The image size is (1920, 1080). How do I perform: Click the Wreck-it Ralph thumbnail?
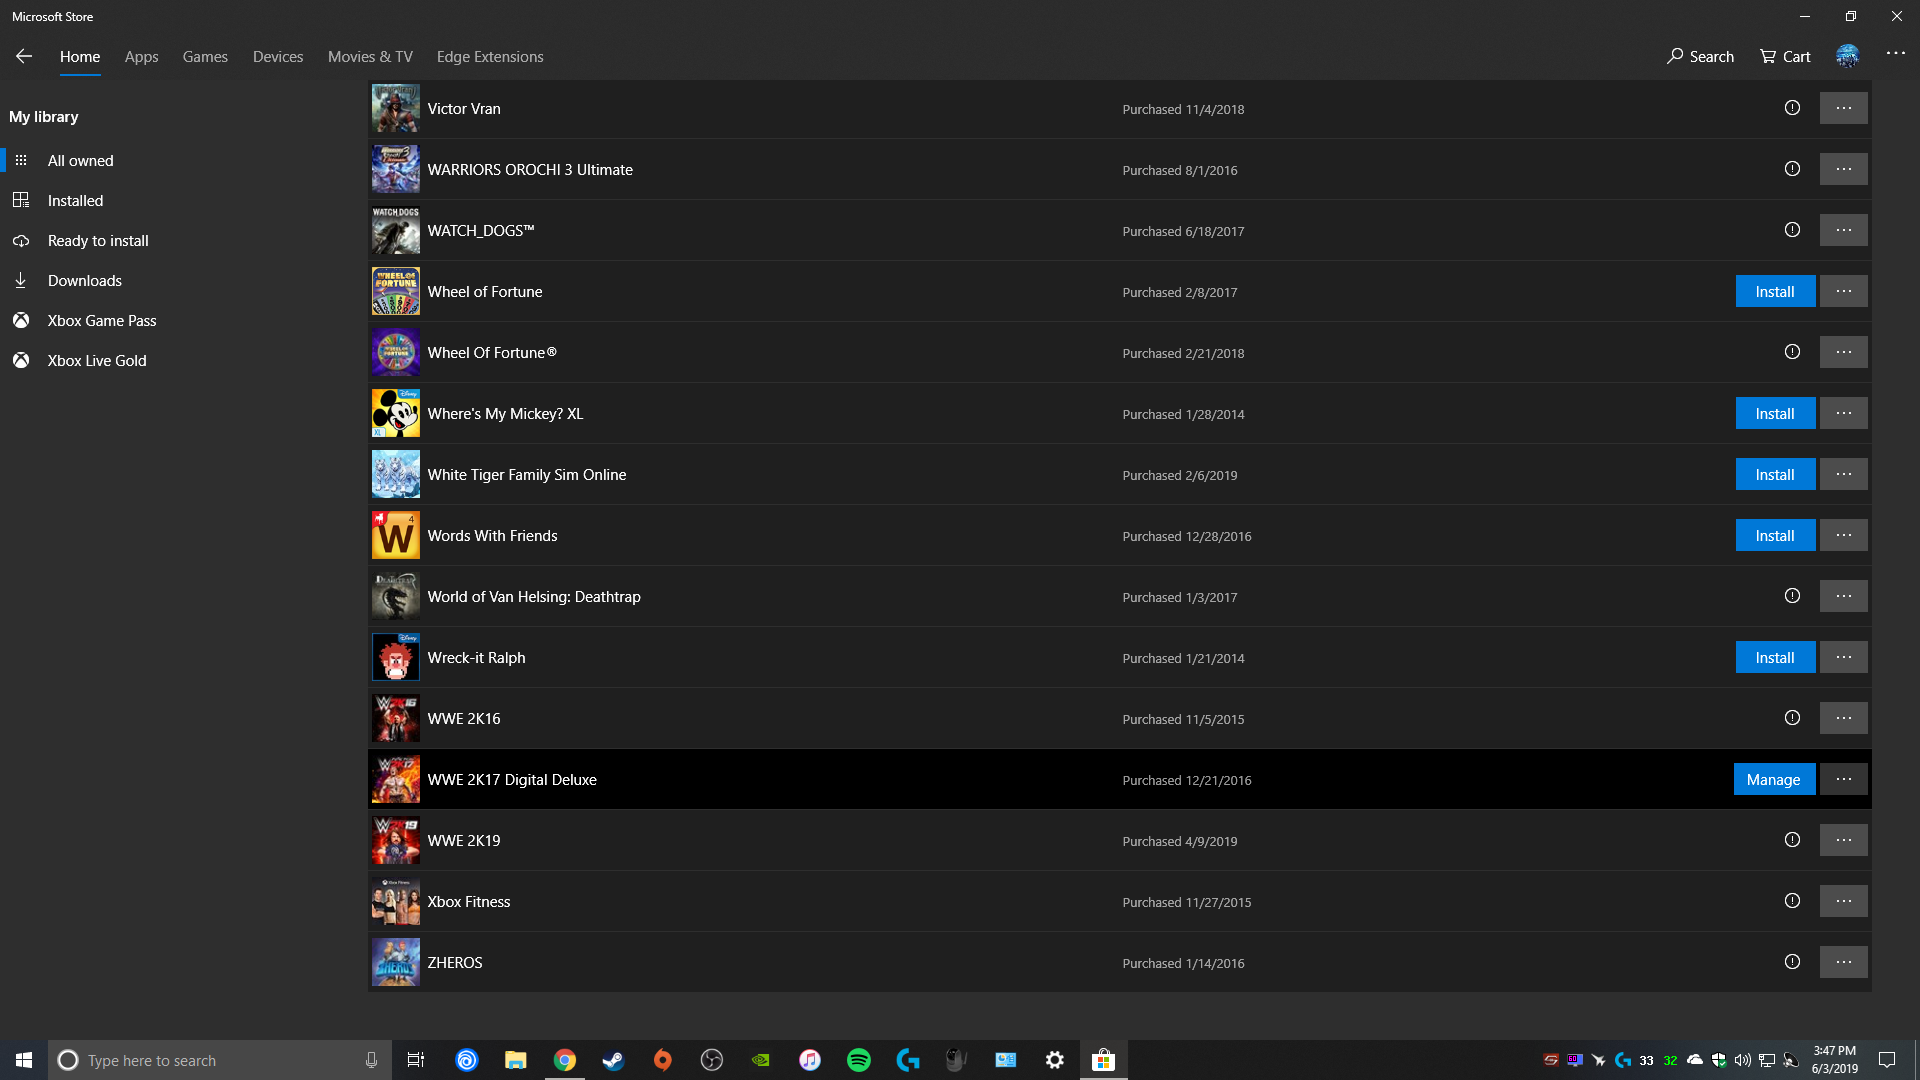[396, 657]
